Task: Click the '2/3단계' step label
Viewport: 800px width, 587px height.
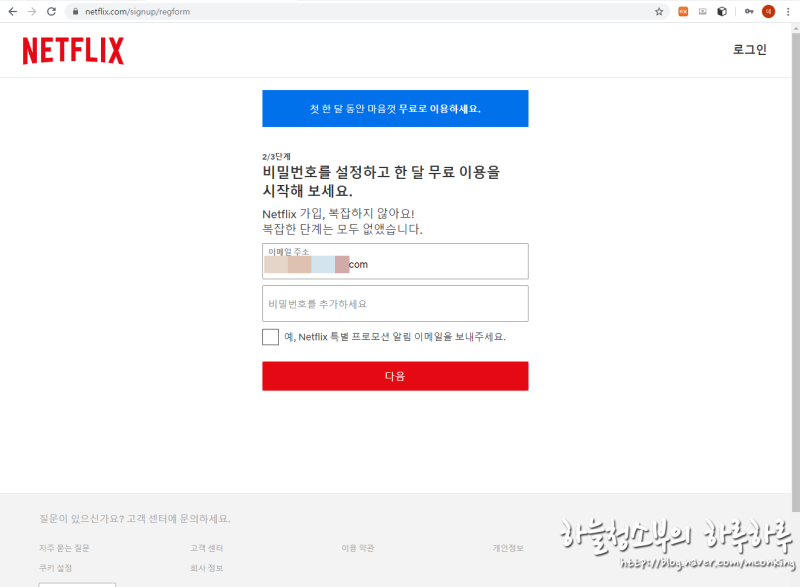Action: tap(276, 157)
